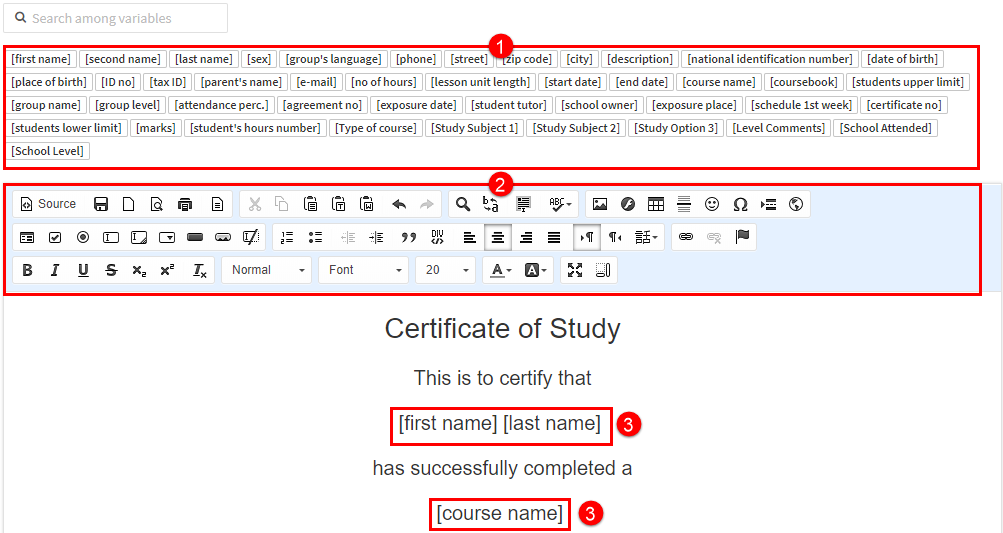This screenshot has height=533, width=1003.
Task: Apply Block Quote formatting
Action: point(408,237)
